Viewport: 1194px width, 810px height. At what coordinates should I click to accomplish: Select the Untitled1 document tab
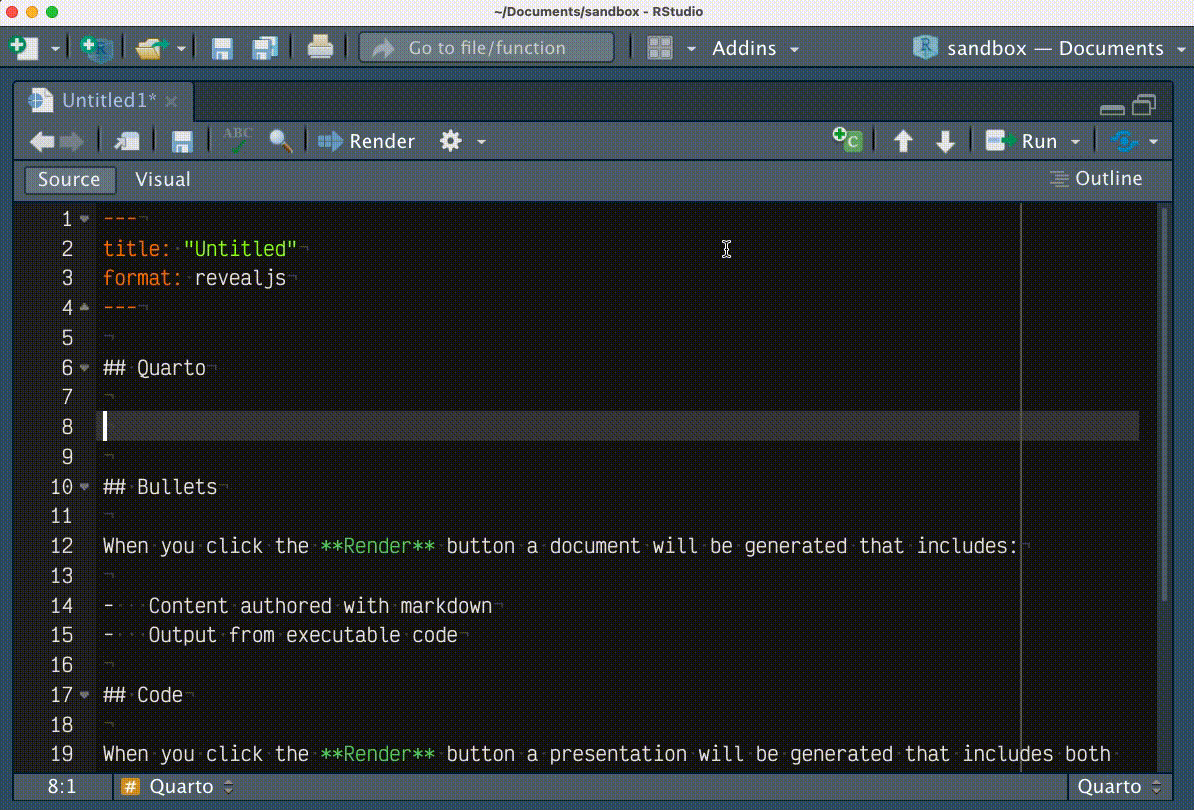100,100
